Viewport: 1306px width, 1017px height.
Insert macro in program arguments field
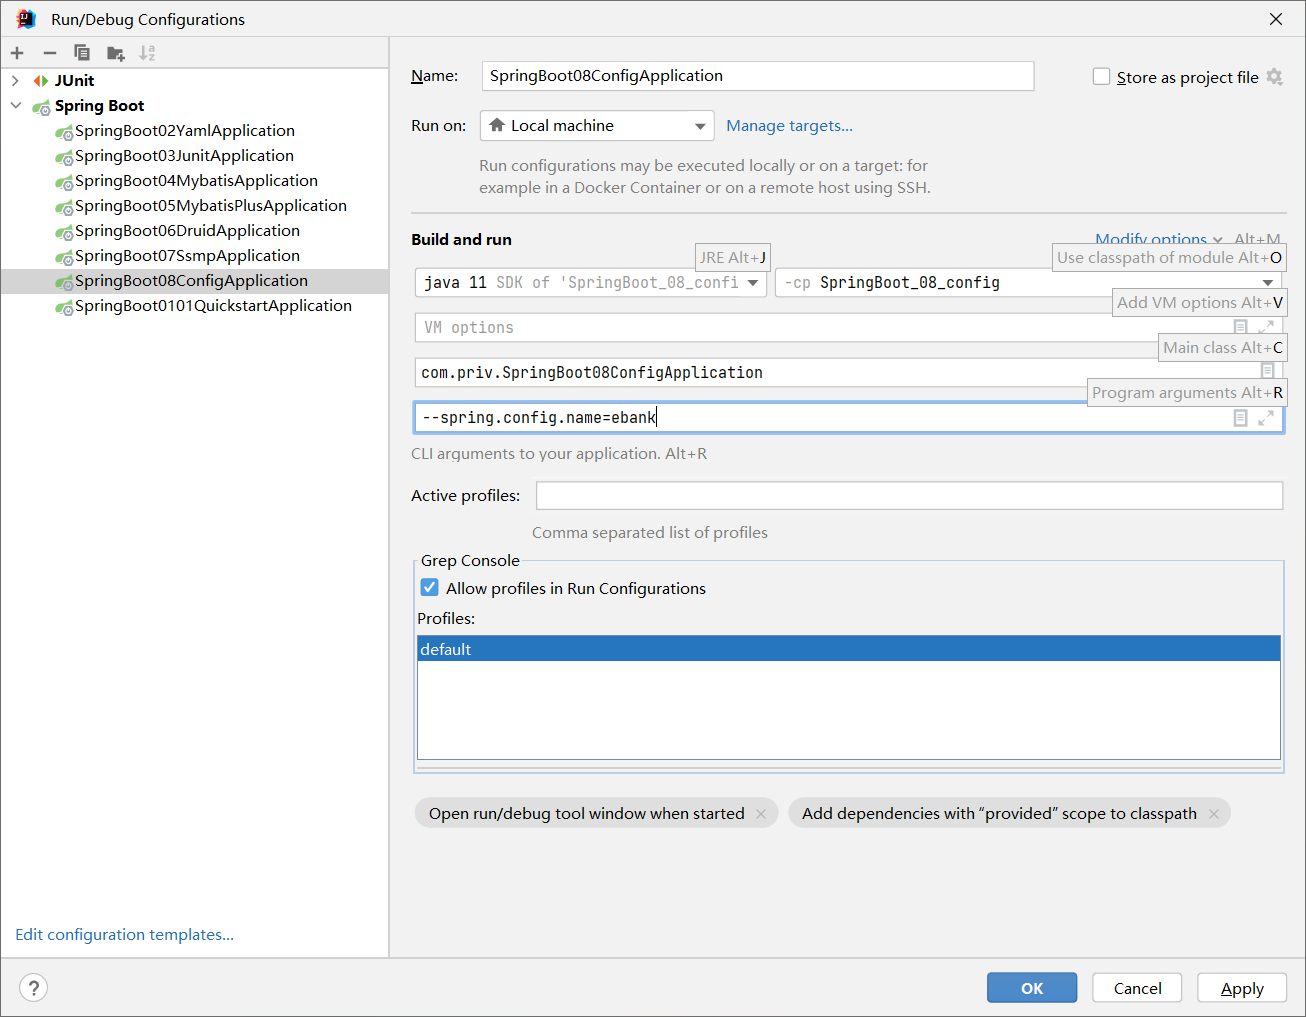(x=1241, y=418)
